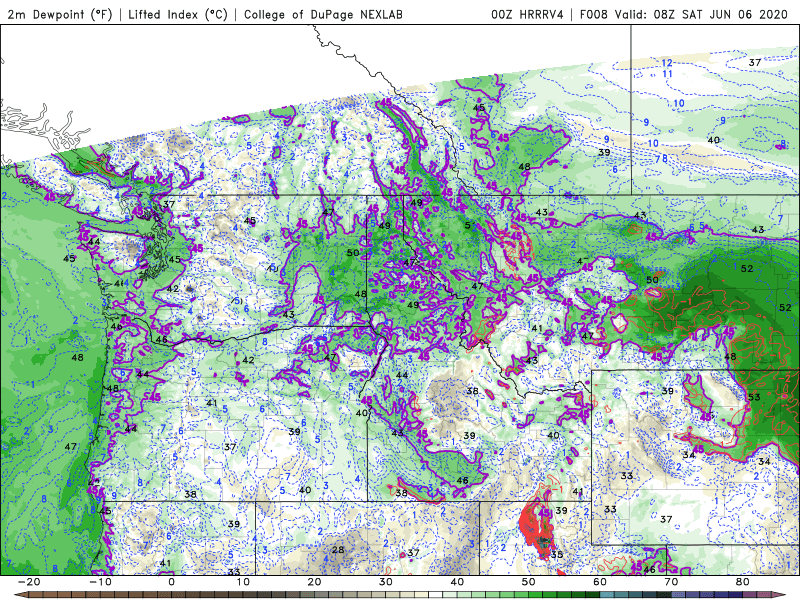Click the "College of DuPage NEXLAB" text
800x600 pixels.
tap(323, 14)
